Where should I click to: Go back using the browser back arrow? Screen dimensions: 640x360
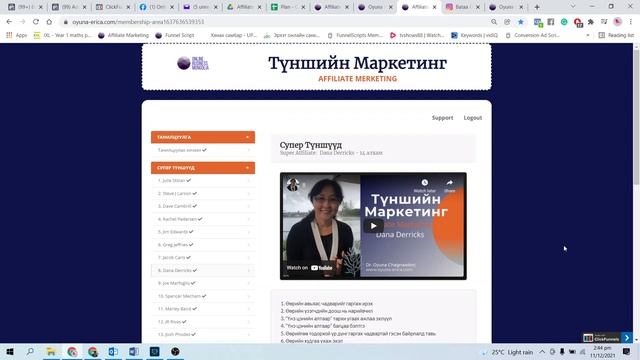coord(9,22)
